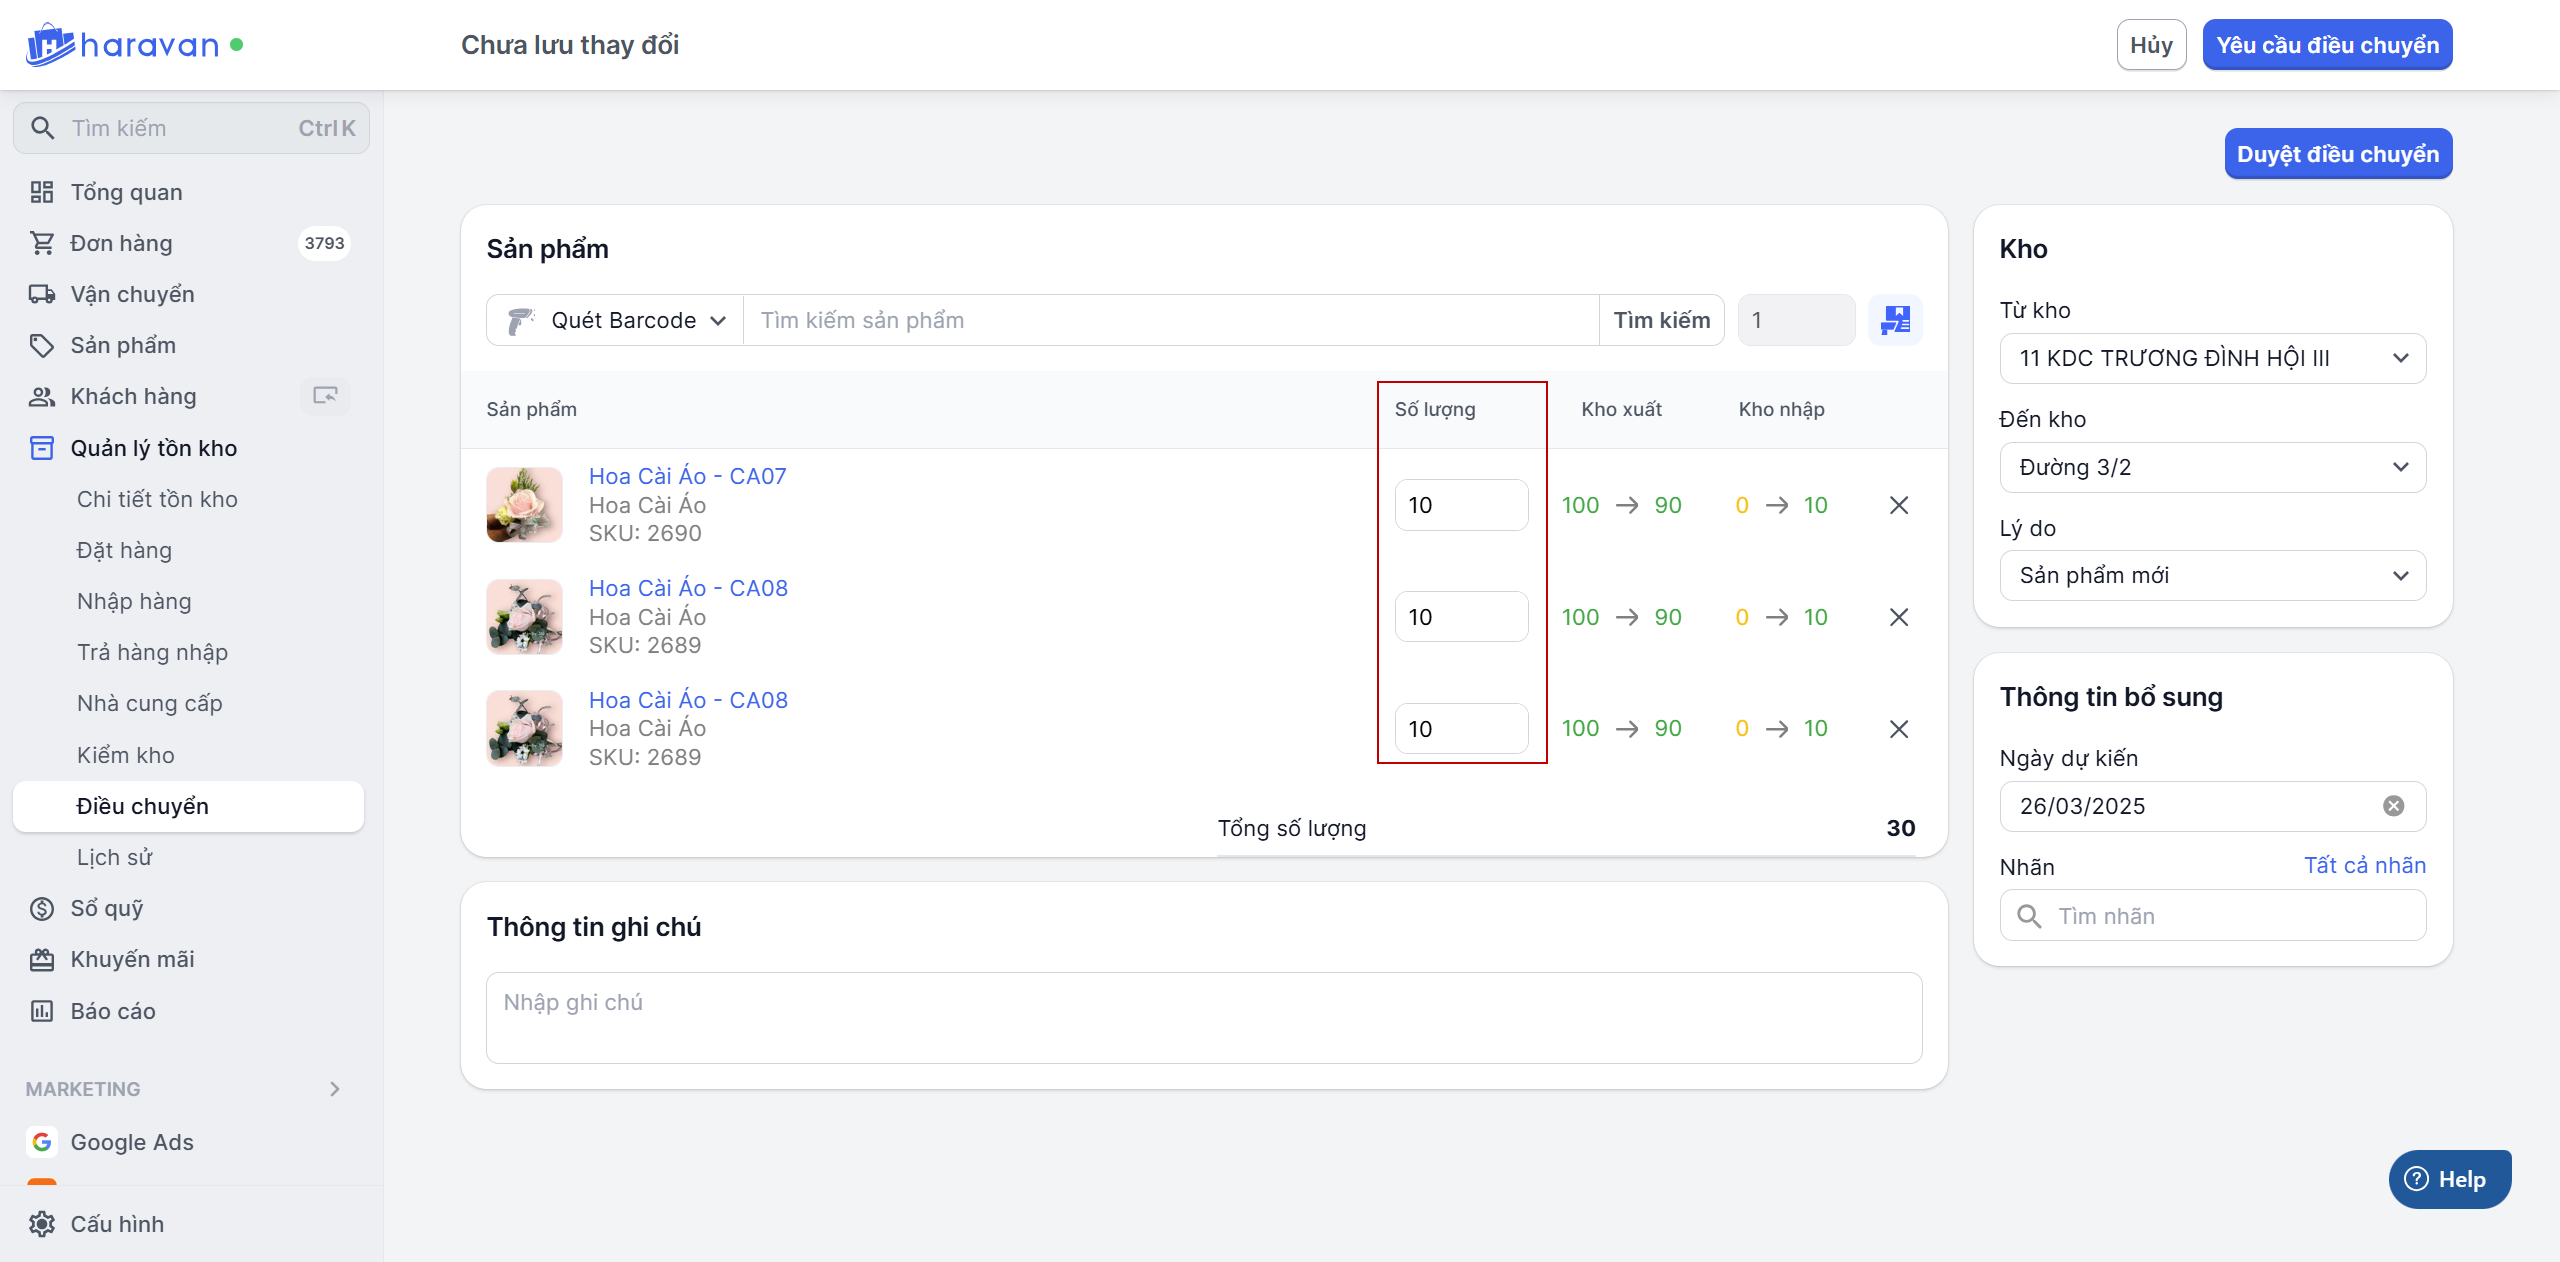Click the Help button

pos(2449,1179)
